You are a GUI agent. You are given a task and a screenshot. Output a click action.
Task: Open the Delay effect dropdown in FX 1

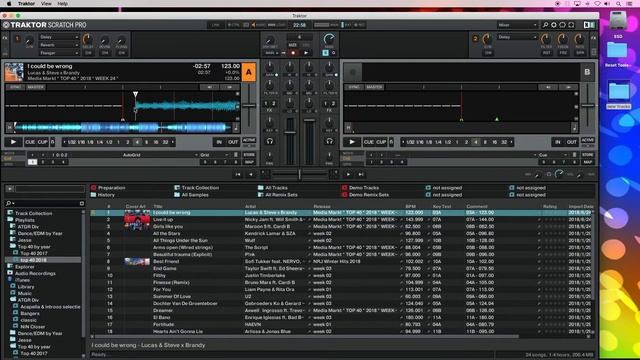coord(59,37)
